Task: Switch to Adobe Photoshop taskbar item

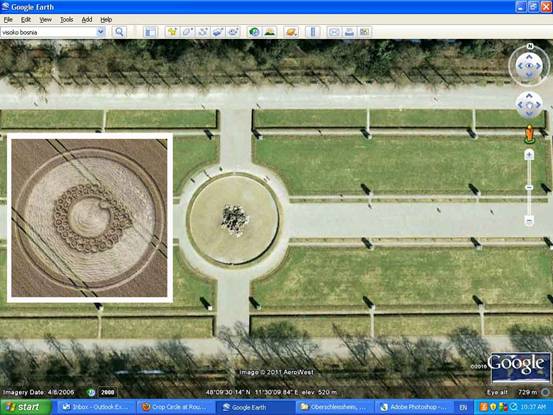Action: pyautogui.click(x=414, y=407)
